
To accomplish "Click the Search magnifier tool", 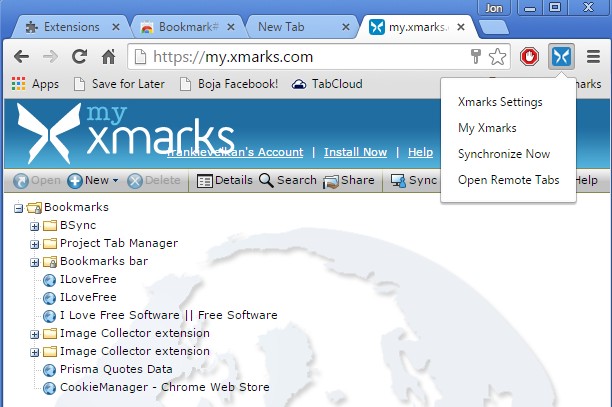I will [288, 181].
